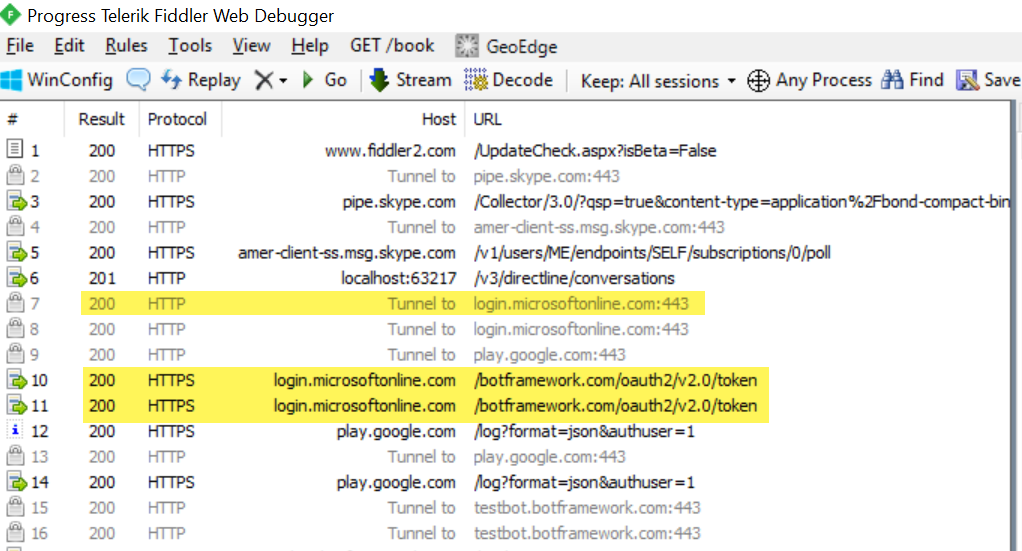Open the File menu
Viewport: 1022px width, 551px height.
(20, 46)
